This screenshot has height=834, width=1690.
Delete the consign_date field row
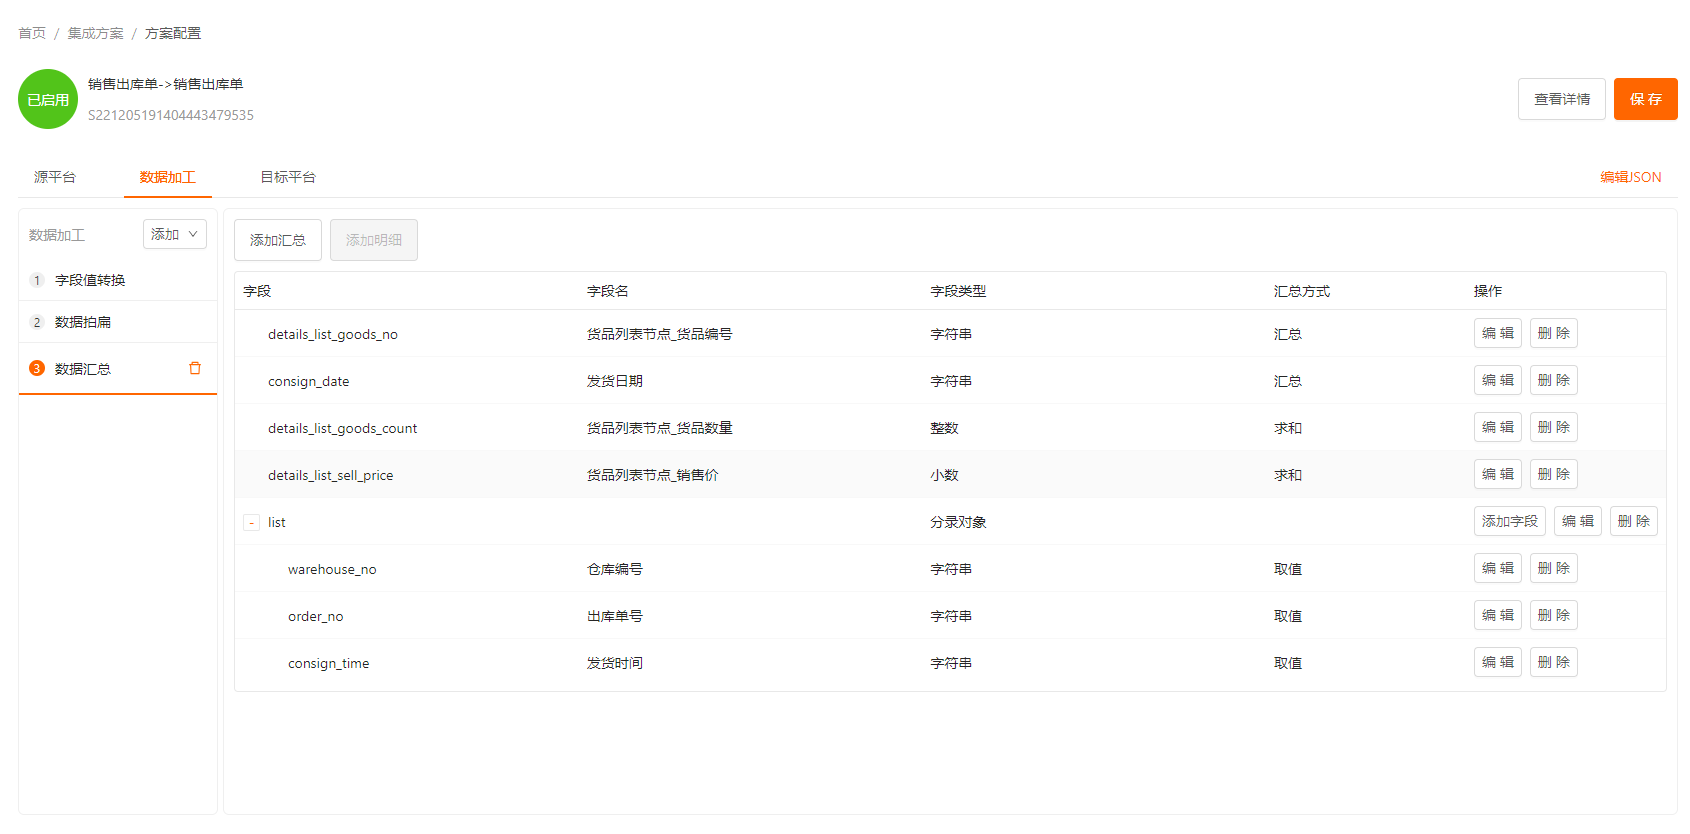(1553, 380)
